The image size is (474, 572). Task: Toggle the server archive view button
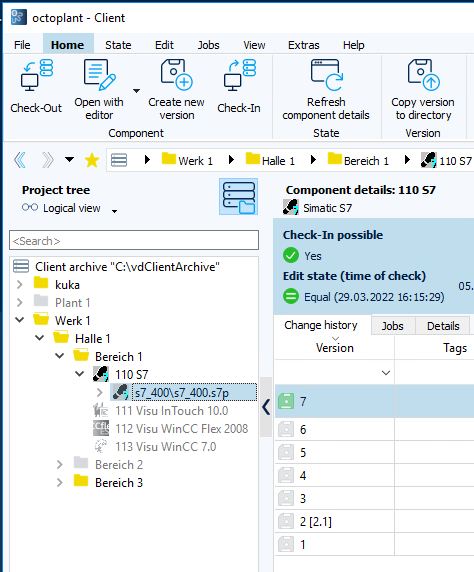pos(239,197)
